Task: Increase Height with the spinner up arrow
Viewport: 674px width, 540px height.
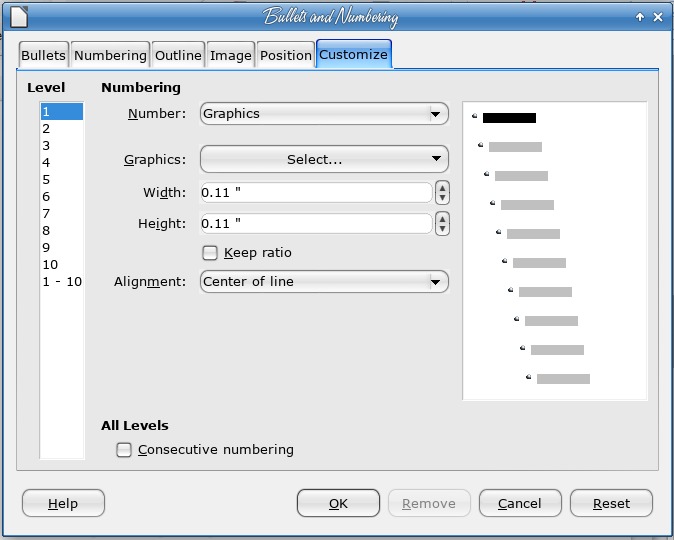Action: click(442, 219)
